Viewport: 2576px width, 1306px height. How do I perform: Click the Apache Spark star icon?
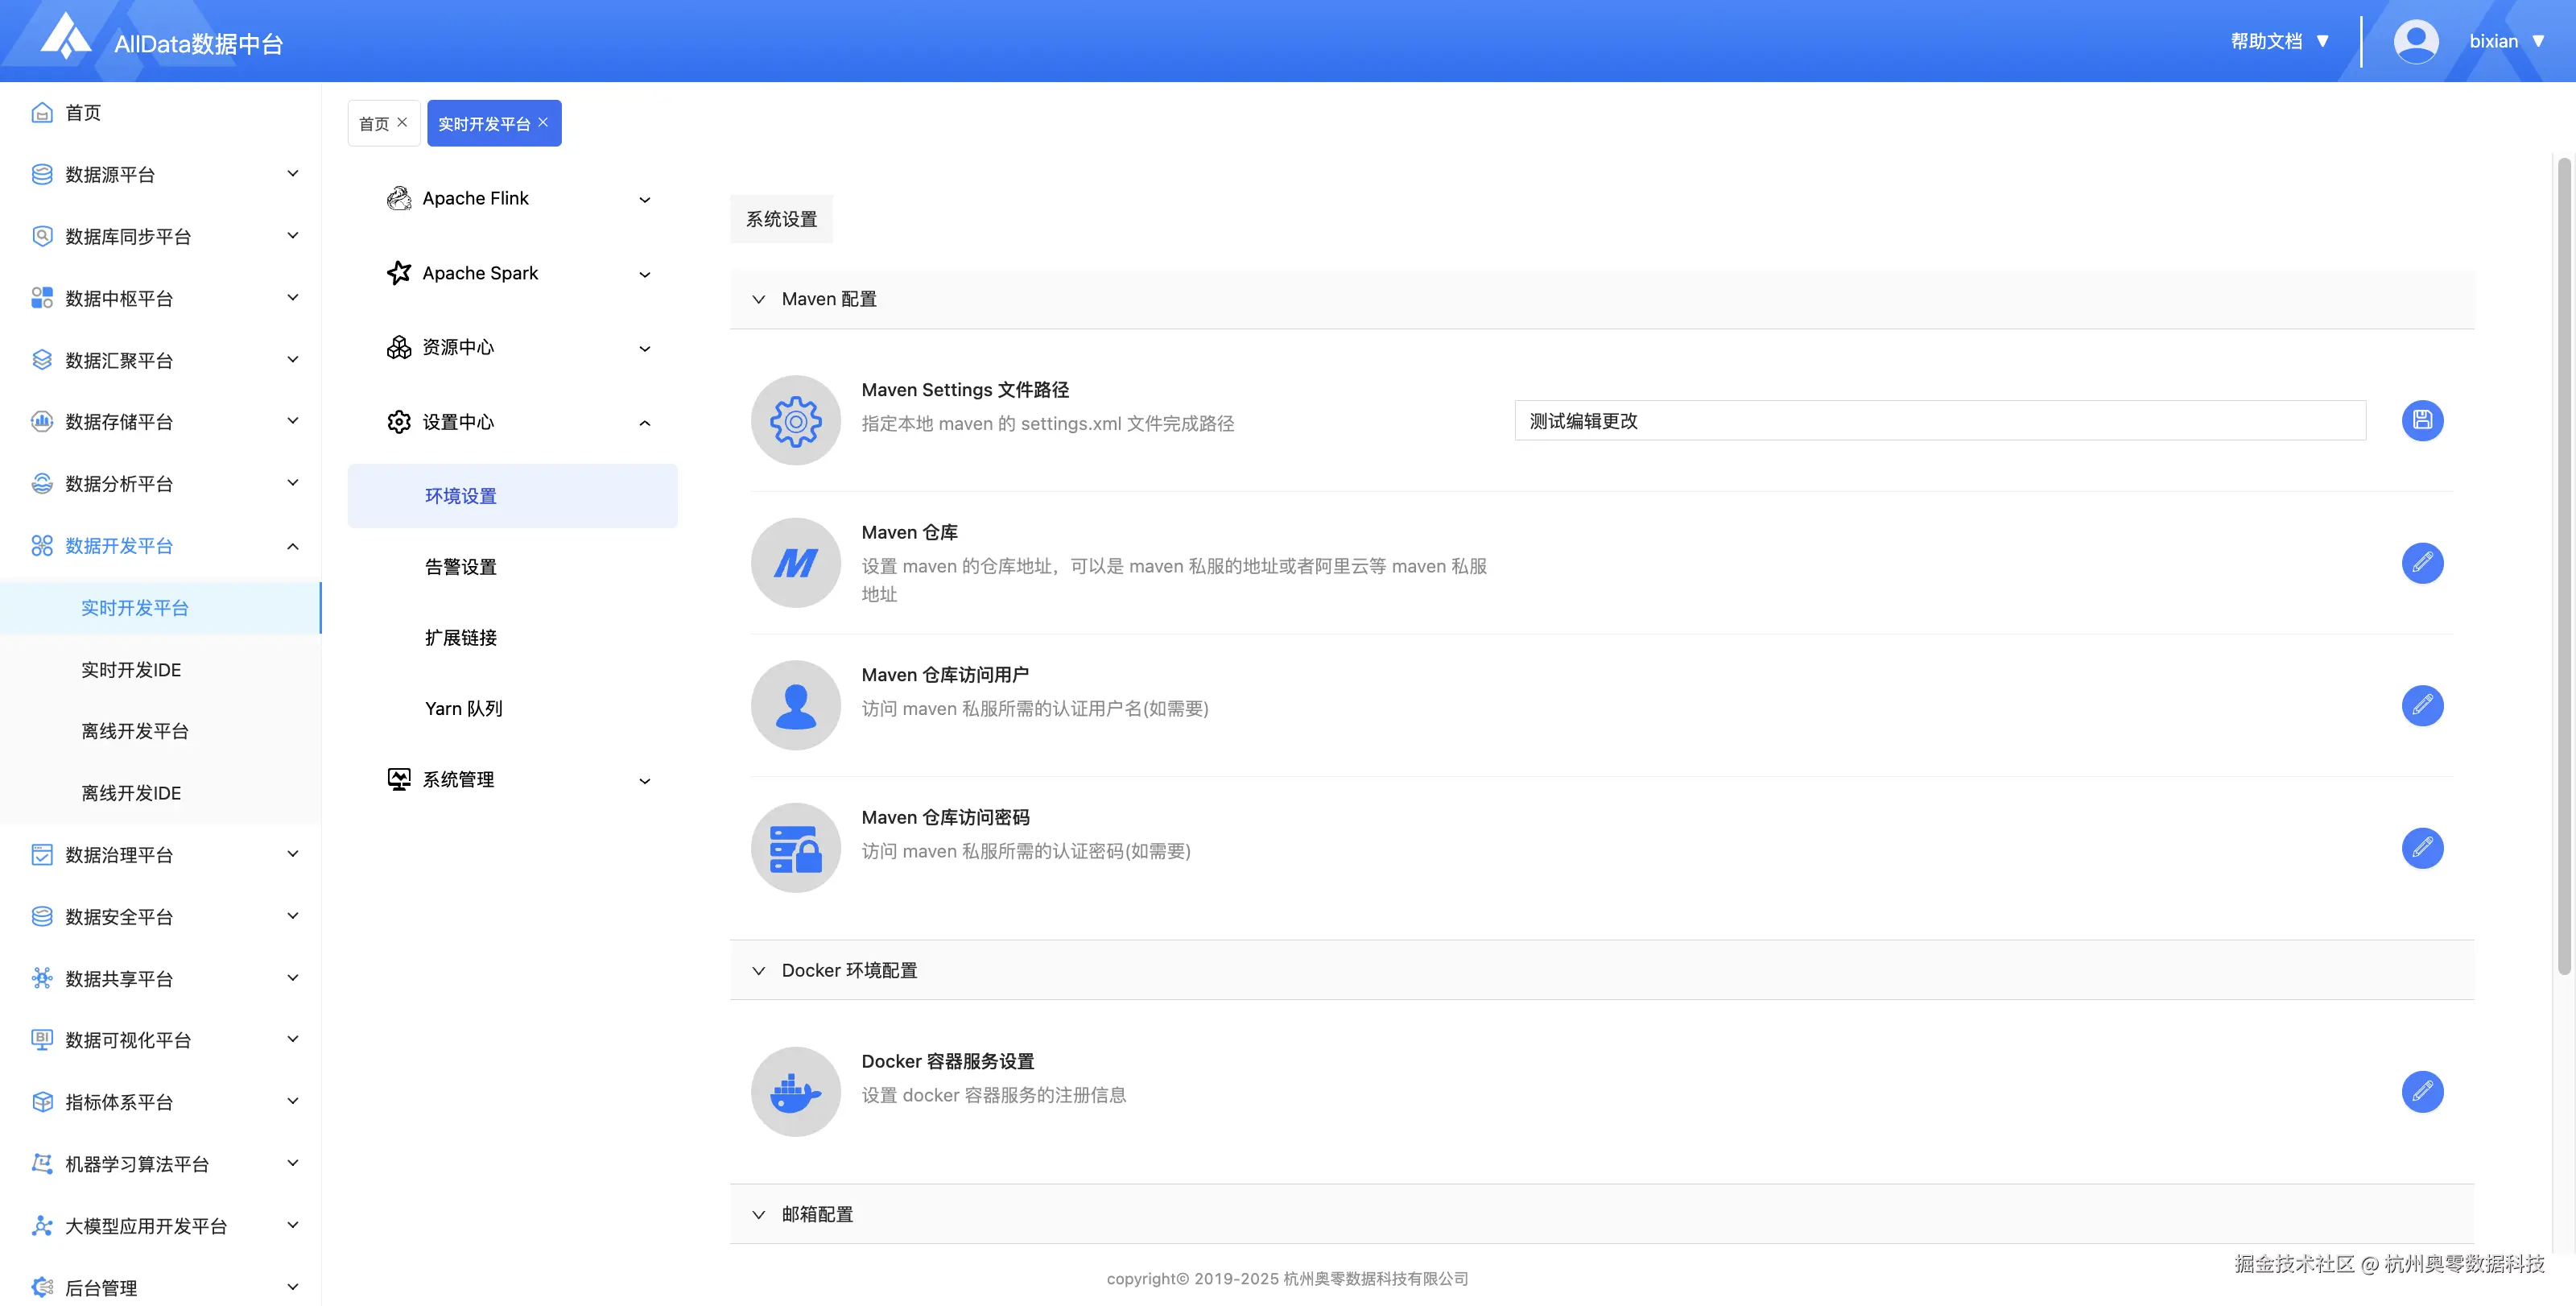pyautogui.click(x=399, y=272)
